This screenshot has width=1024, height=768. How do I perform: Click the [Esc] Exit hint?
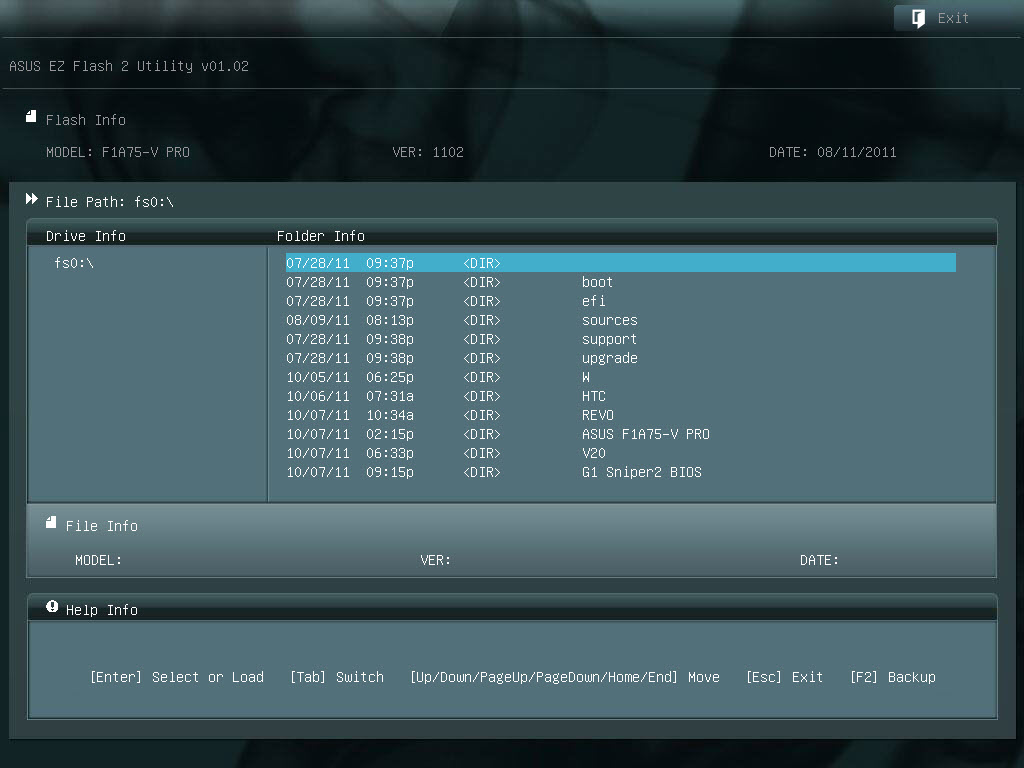[x=784, y=677]
